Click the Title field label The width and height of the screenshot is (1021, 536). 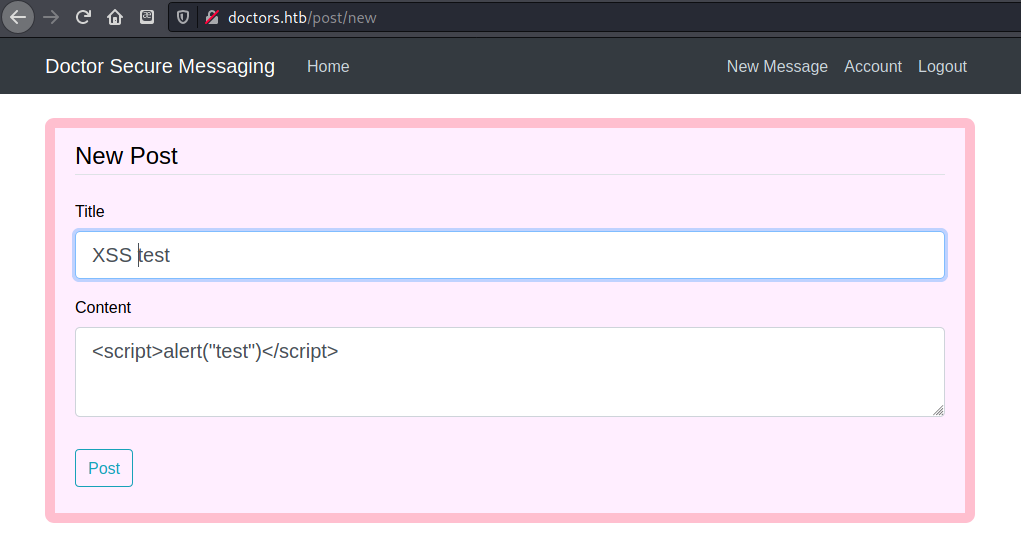point(90,211)
